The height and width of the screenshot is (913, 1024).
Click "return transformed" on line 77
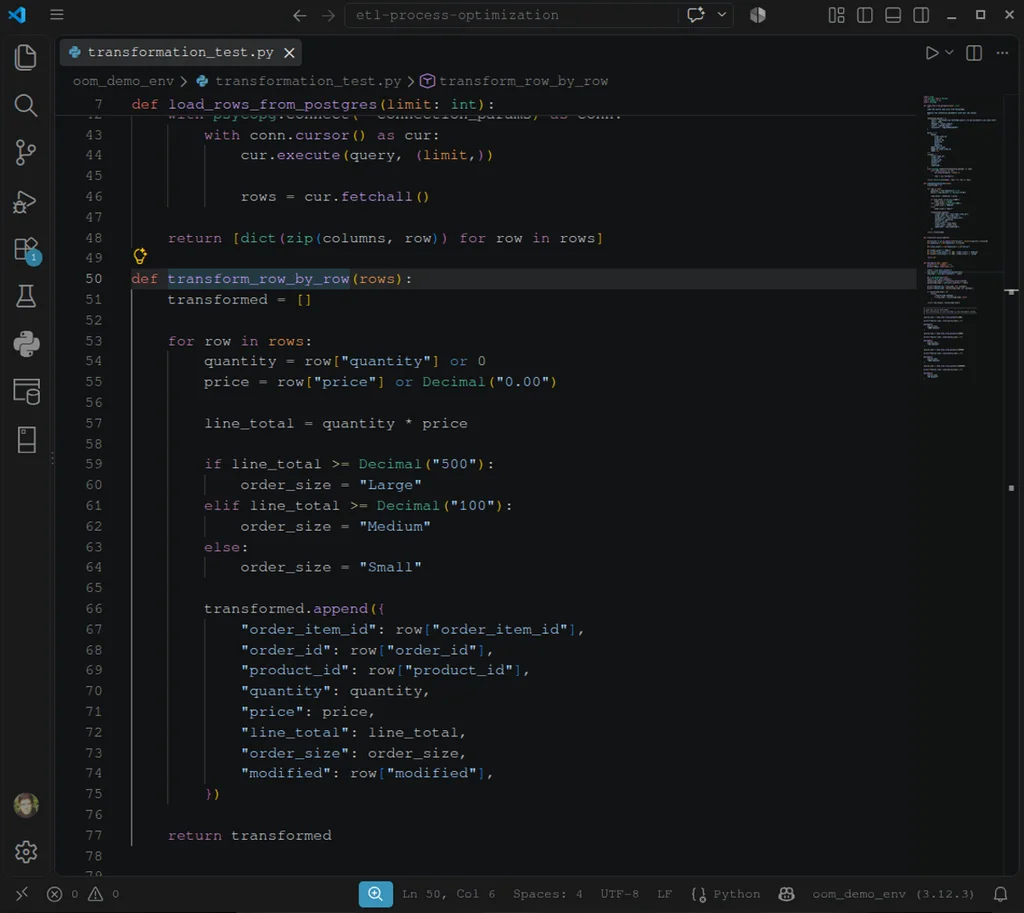tap(249, 835)
